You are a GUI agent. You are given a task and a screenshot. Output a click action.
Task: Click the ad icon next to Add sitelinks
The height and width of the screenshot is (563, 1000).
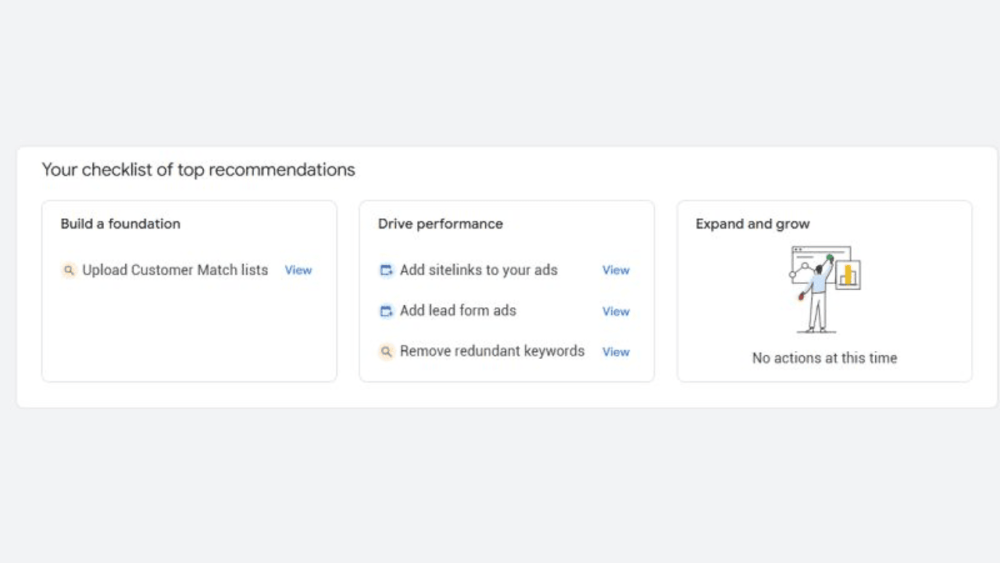pos(386,270)
